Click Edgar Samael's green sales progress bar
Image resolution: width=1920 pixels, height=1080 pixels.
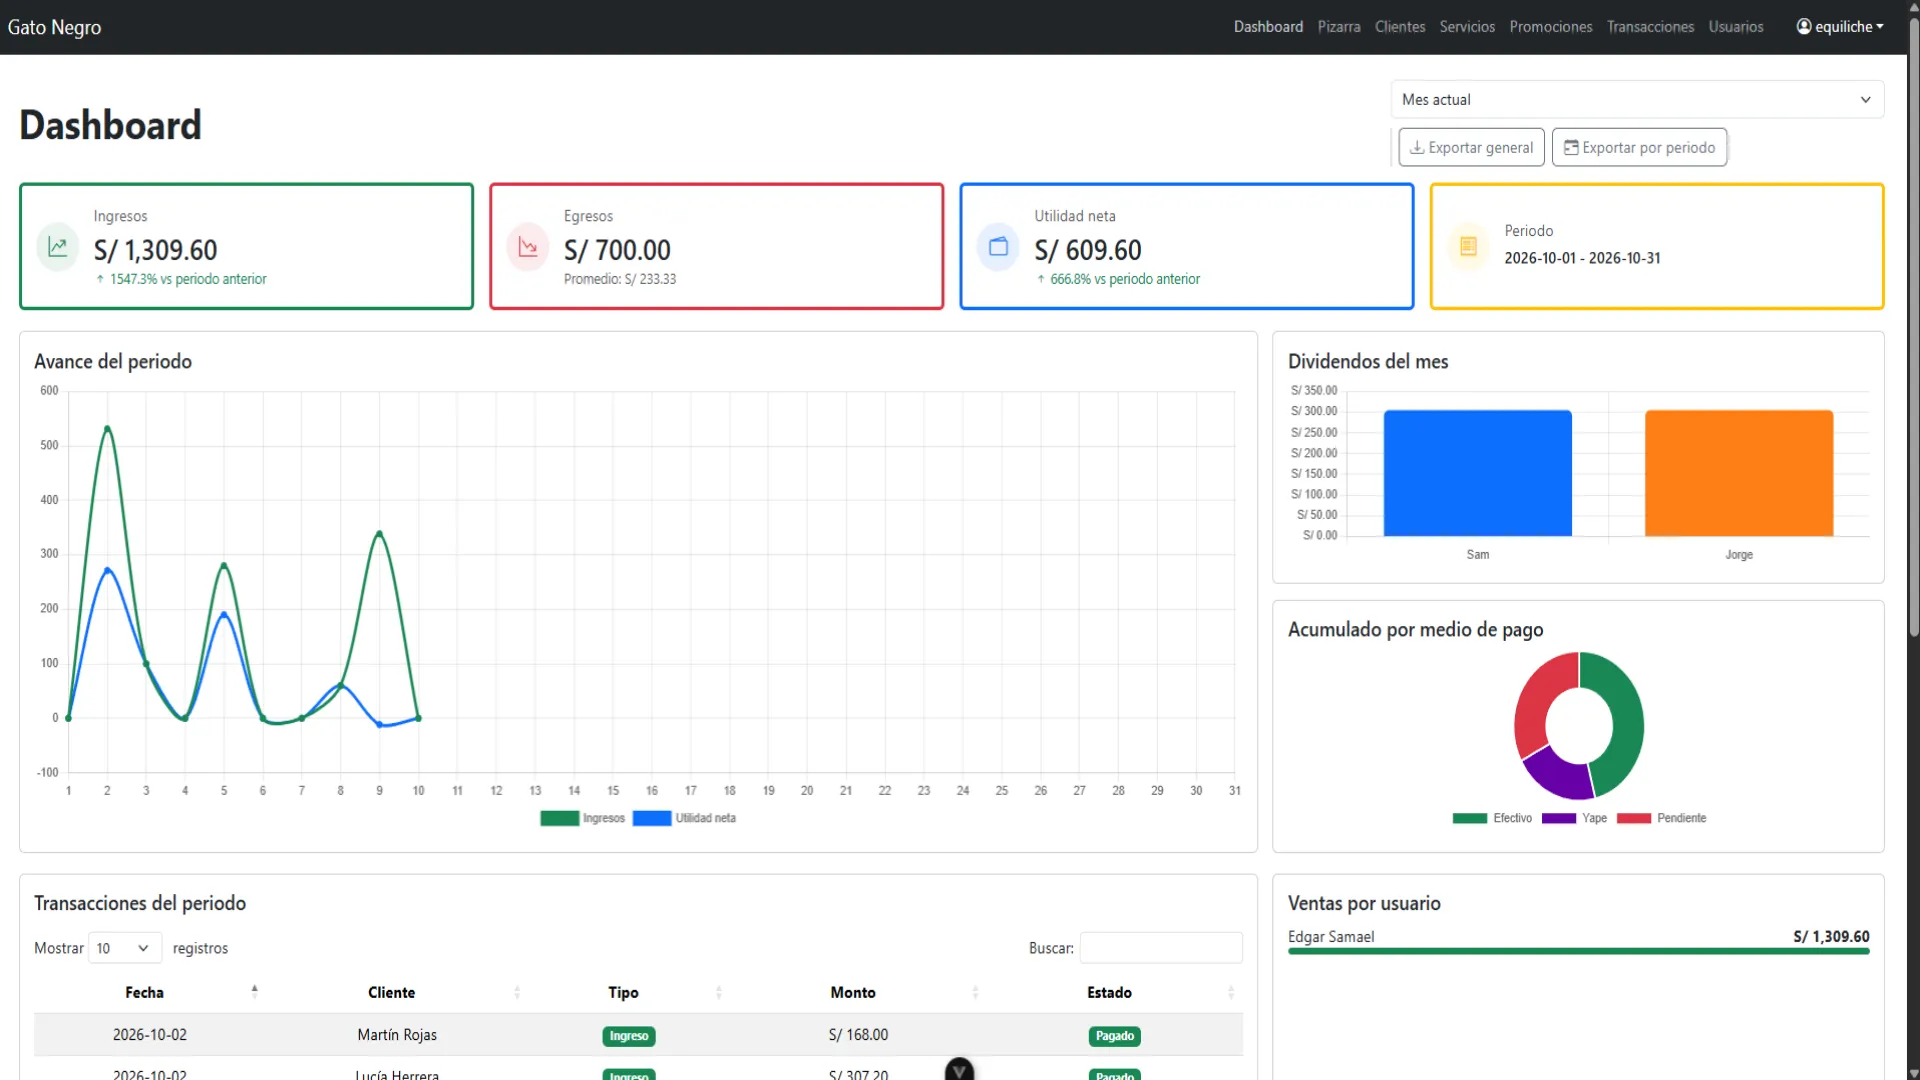coord(1578,952)
